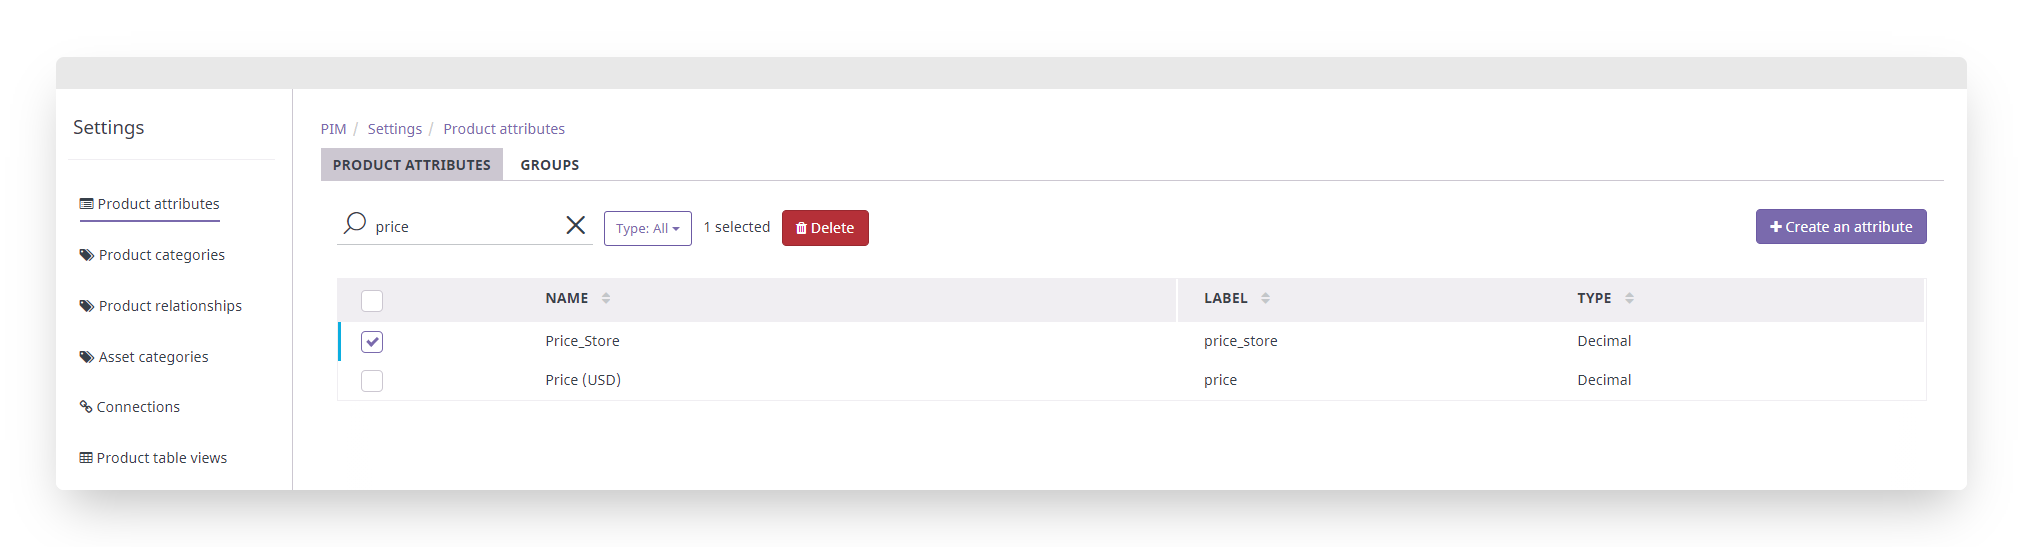The width and height of the screenshot is (2023, 547).
Task: Click the Product relationships tag icon
Action: (x=87, y=306)
